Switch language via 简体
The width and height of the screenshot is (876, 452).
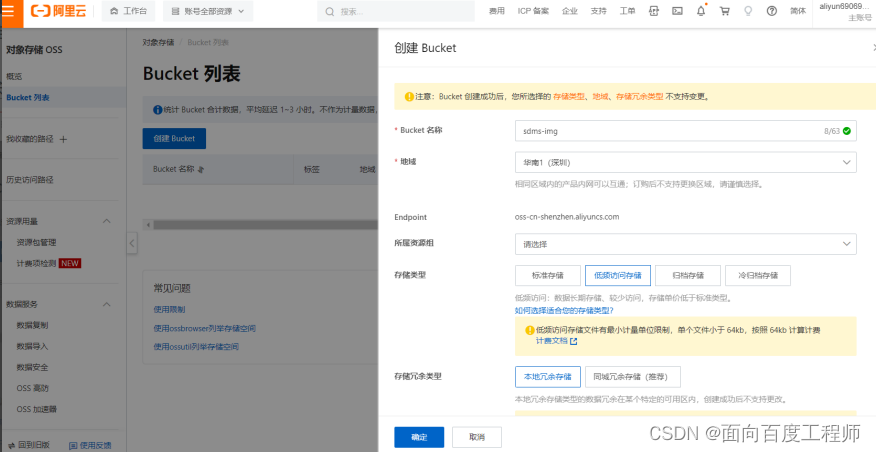798,11
